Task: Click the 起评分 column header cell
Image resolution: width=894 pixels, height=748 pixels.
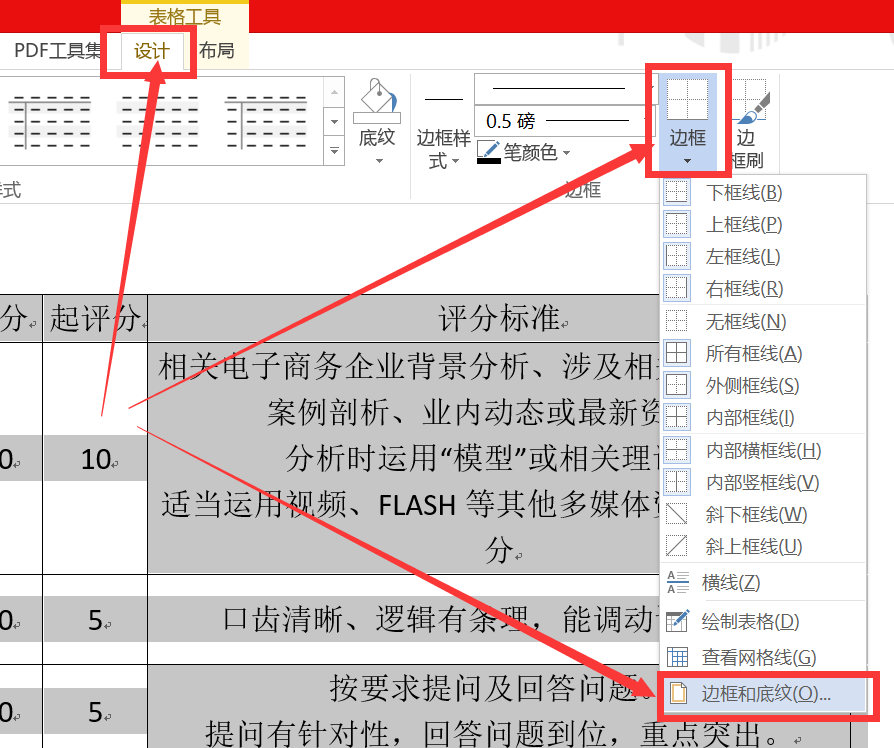Action: 95,318
